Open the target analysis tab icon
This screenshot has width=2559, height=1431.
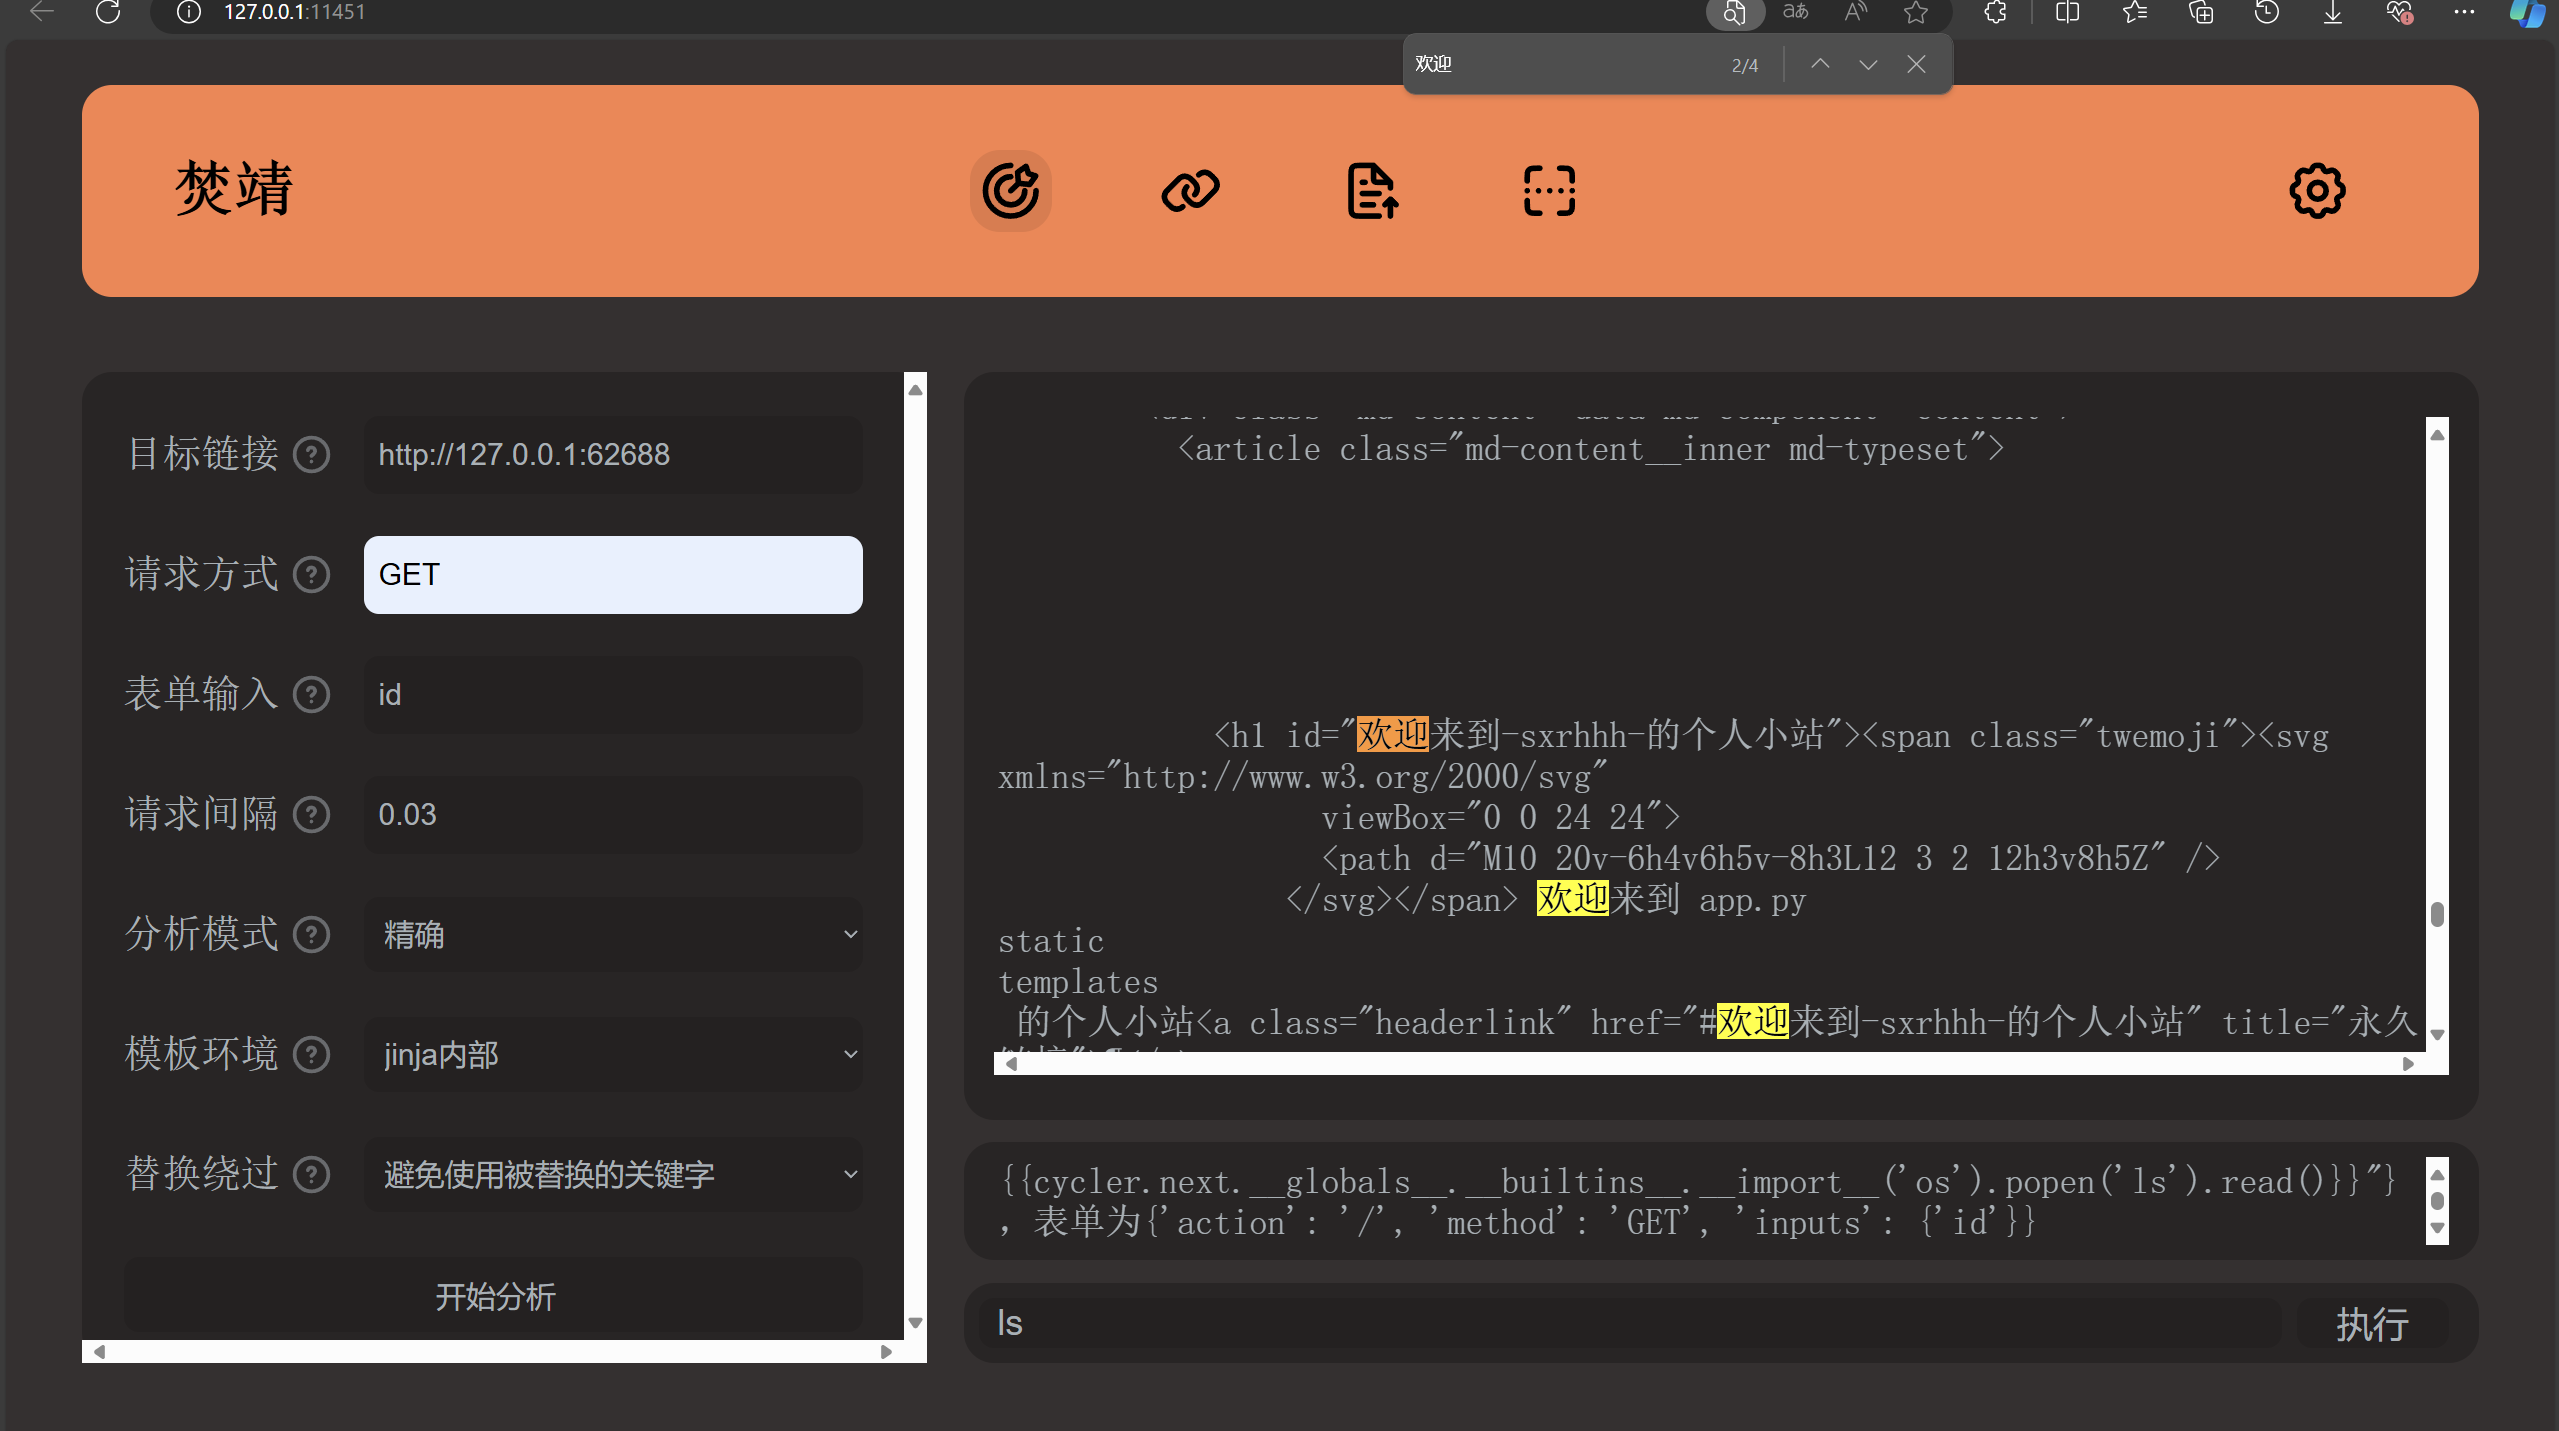coord(1010,191)
